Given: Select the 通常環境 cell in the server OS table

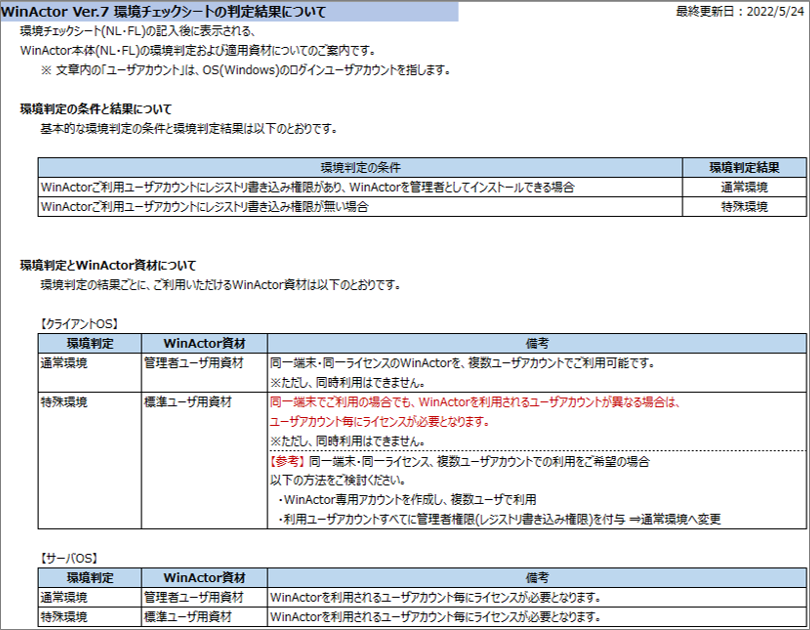Looking at the screenshot, I should coord(90,597).
